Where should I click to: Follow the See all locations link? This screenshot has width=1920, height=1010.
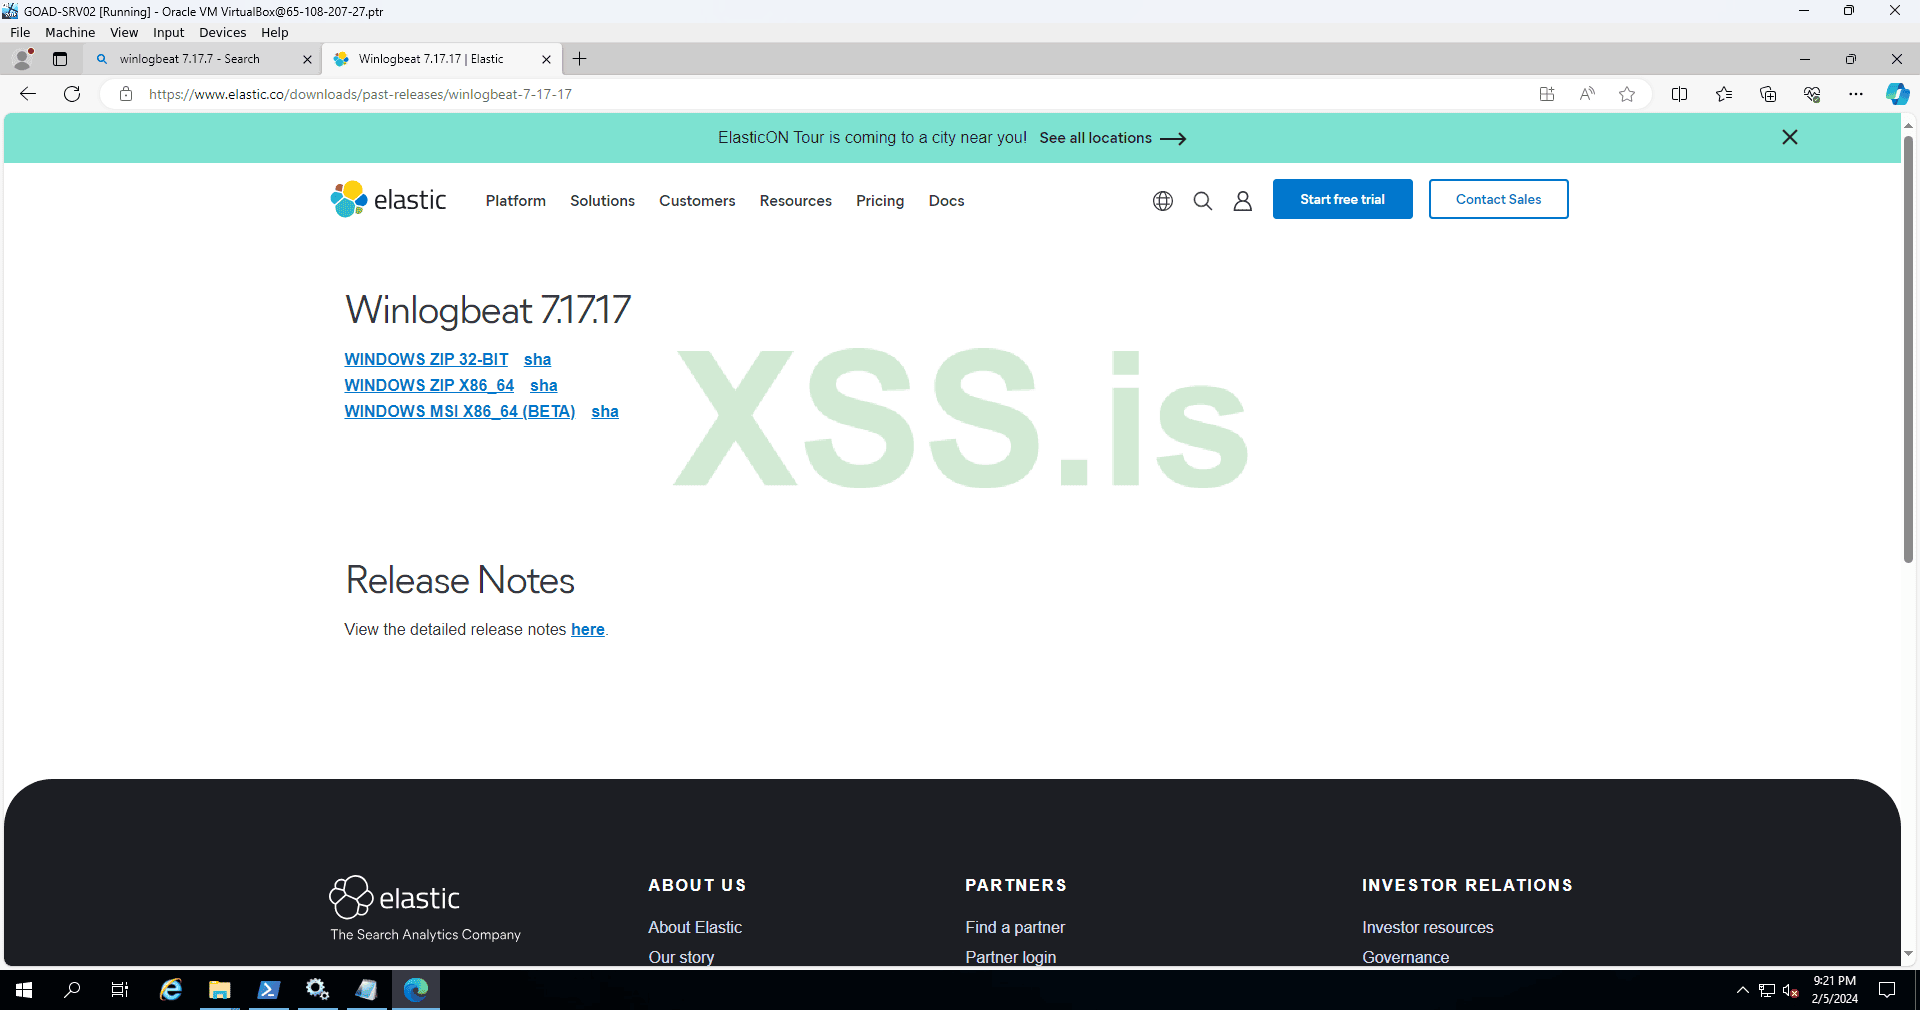(1113, 138)
